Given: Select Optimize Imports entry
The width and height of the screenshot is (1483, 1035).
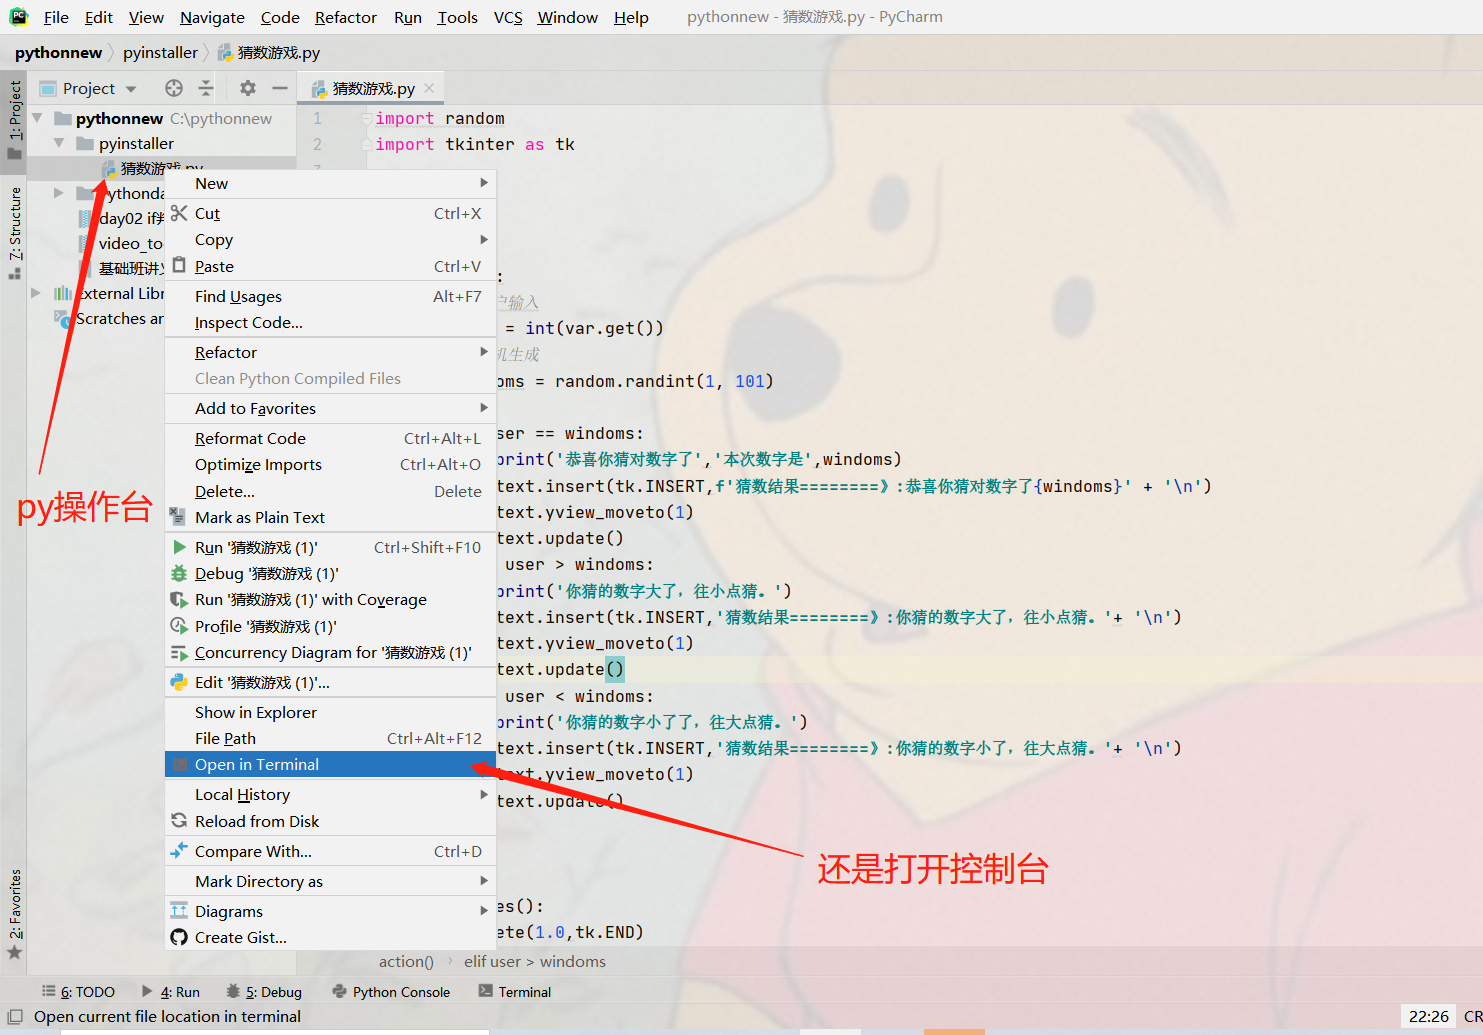Looking at the screenshot, I should [x=330, y=464].
